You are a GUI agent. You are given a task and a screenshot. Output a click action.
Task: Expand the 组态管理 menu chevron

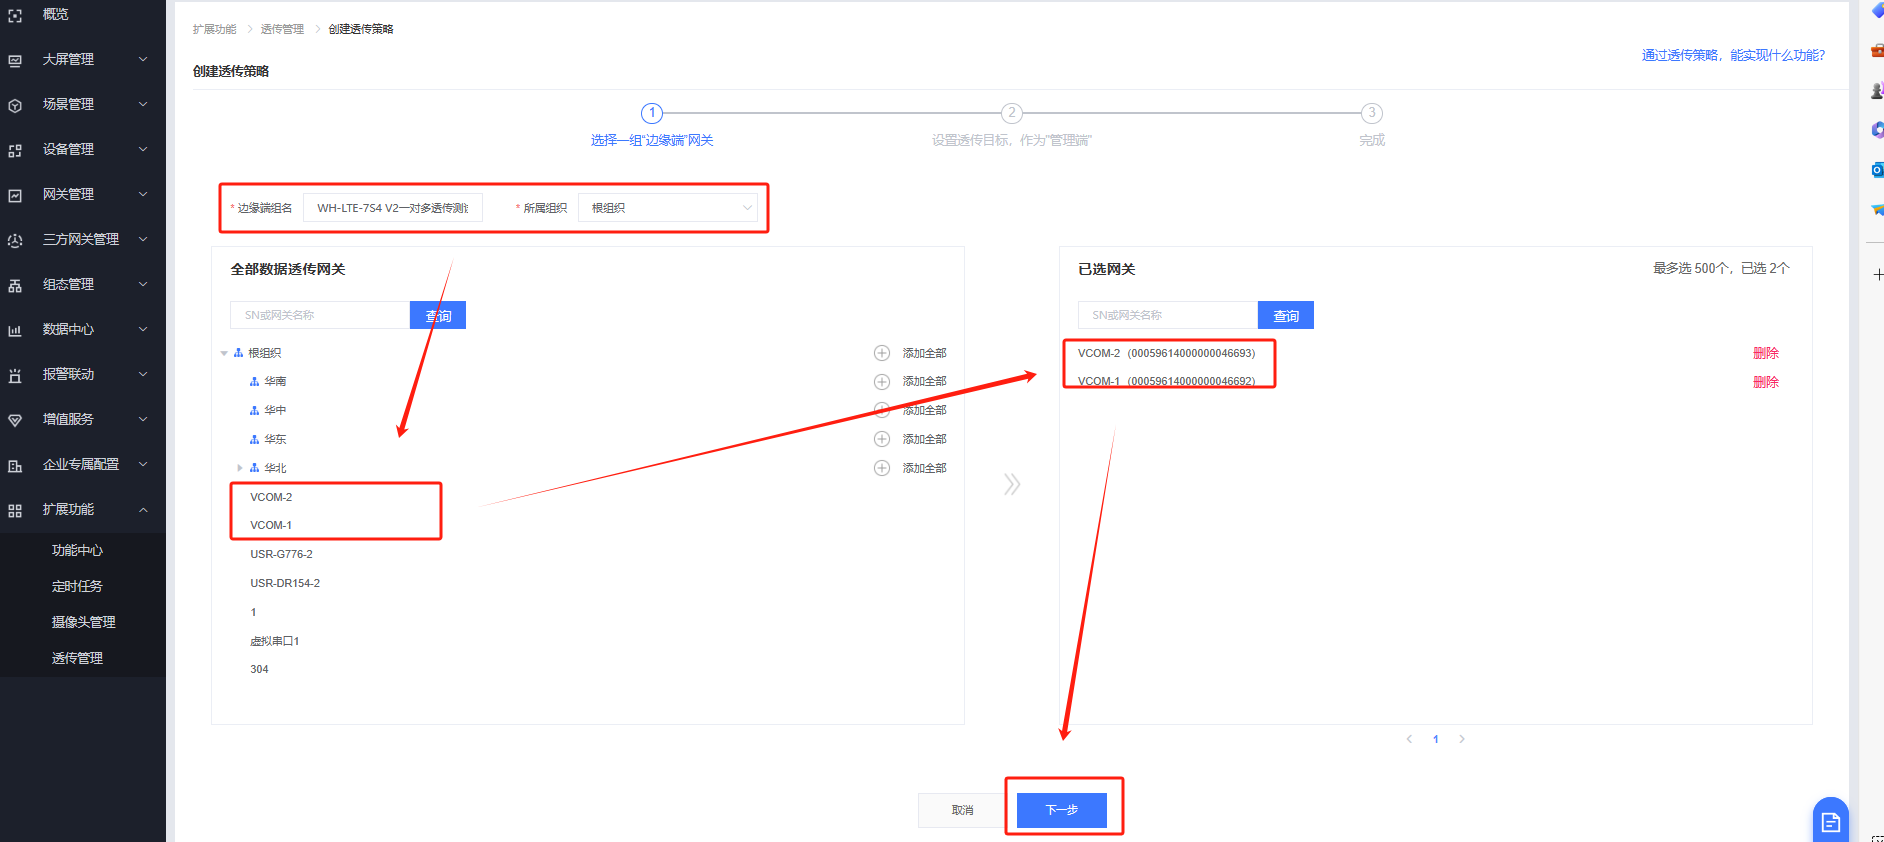pyautogui.click(x=143, y=284)
